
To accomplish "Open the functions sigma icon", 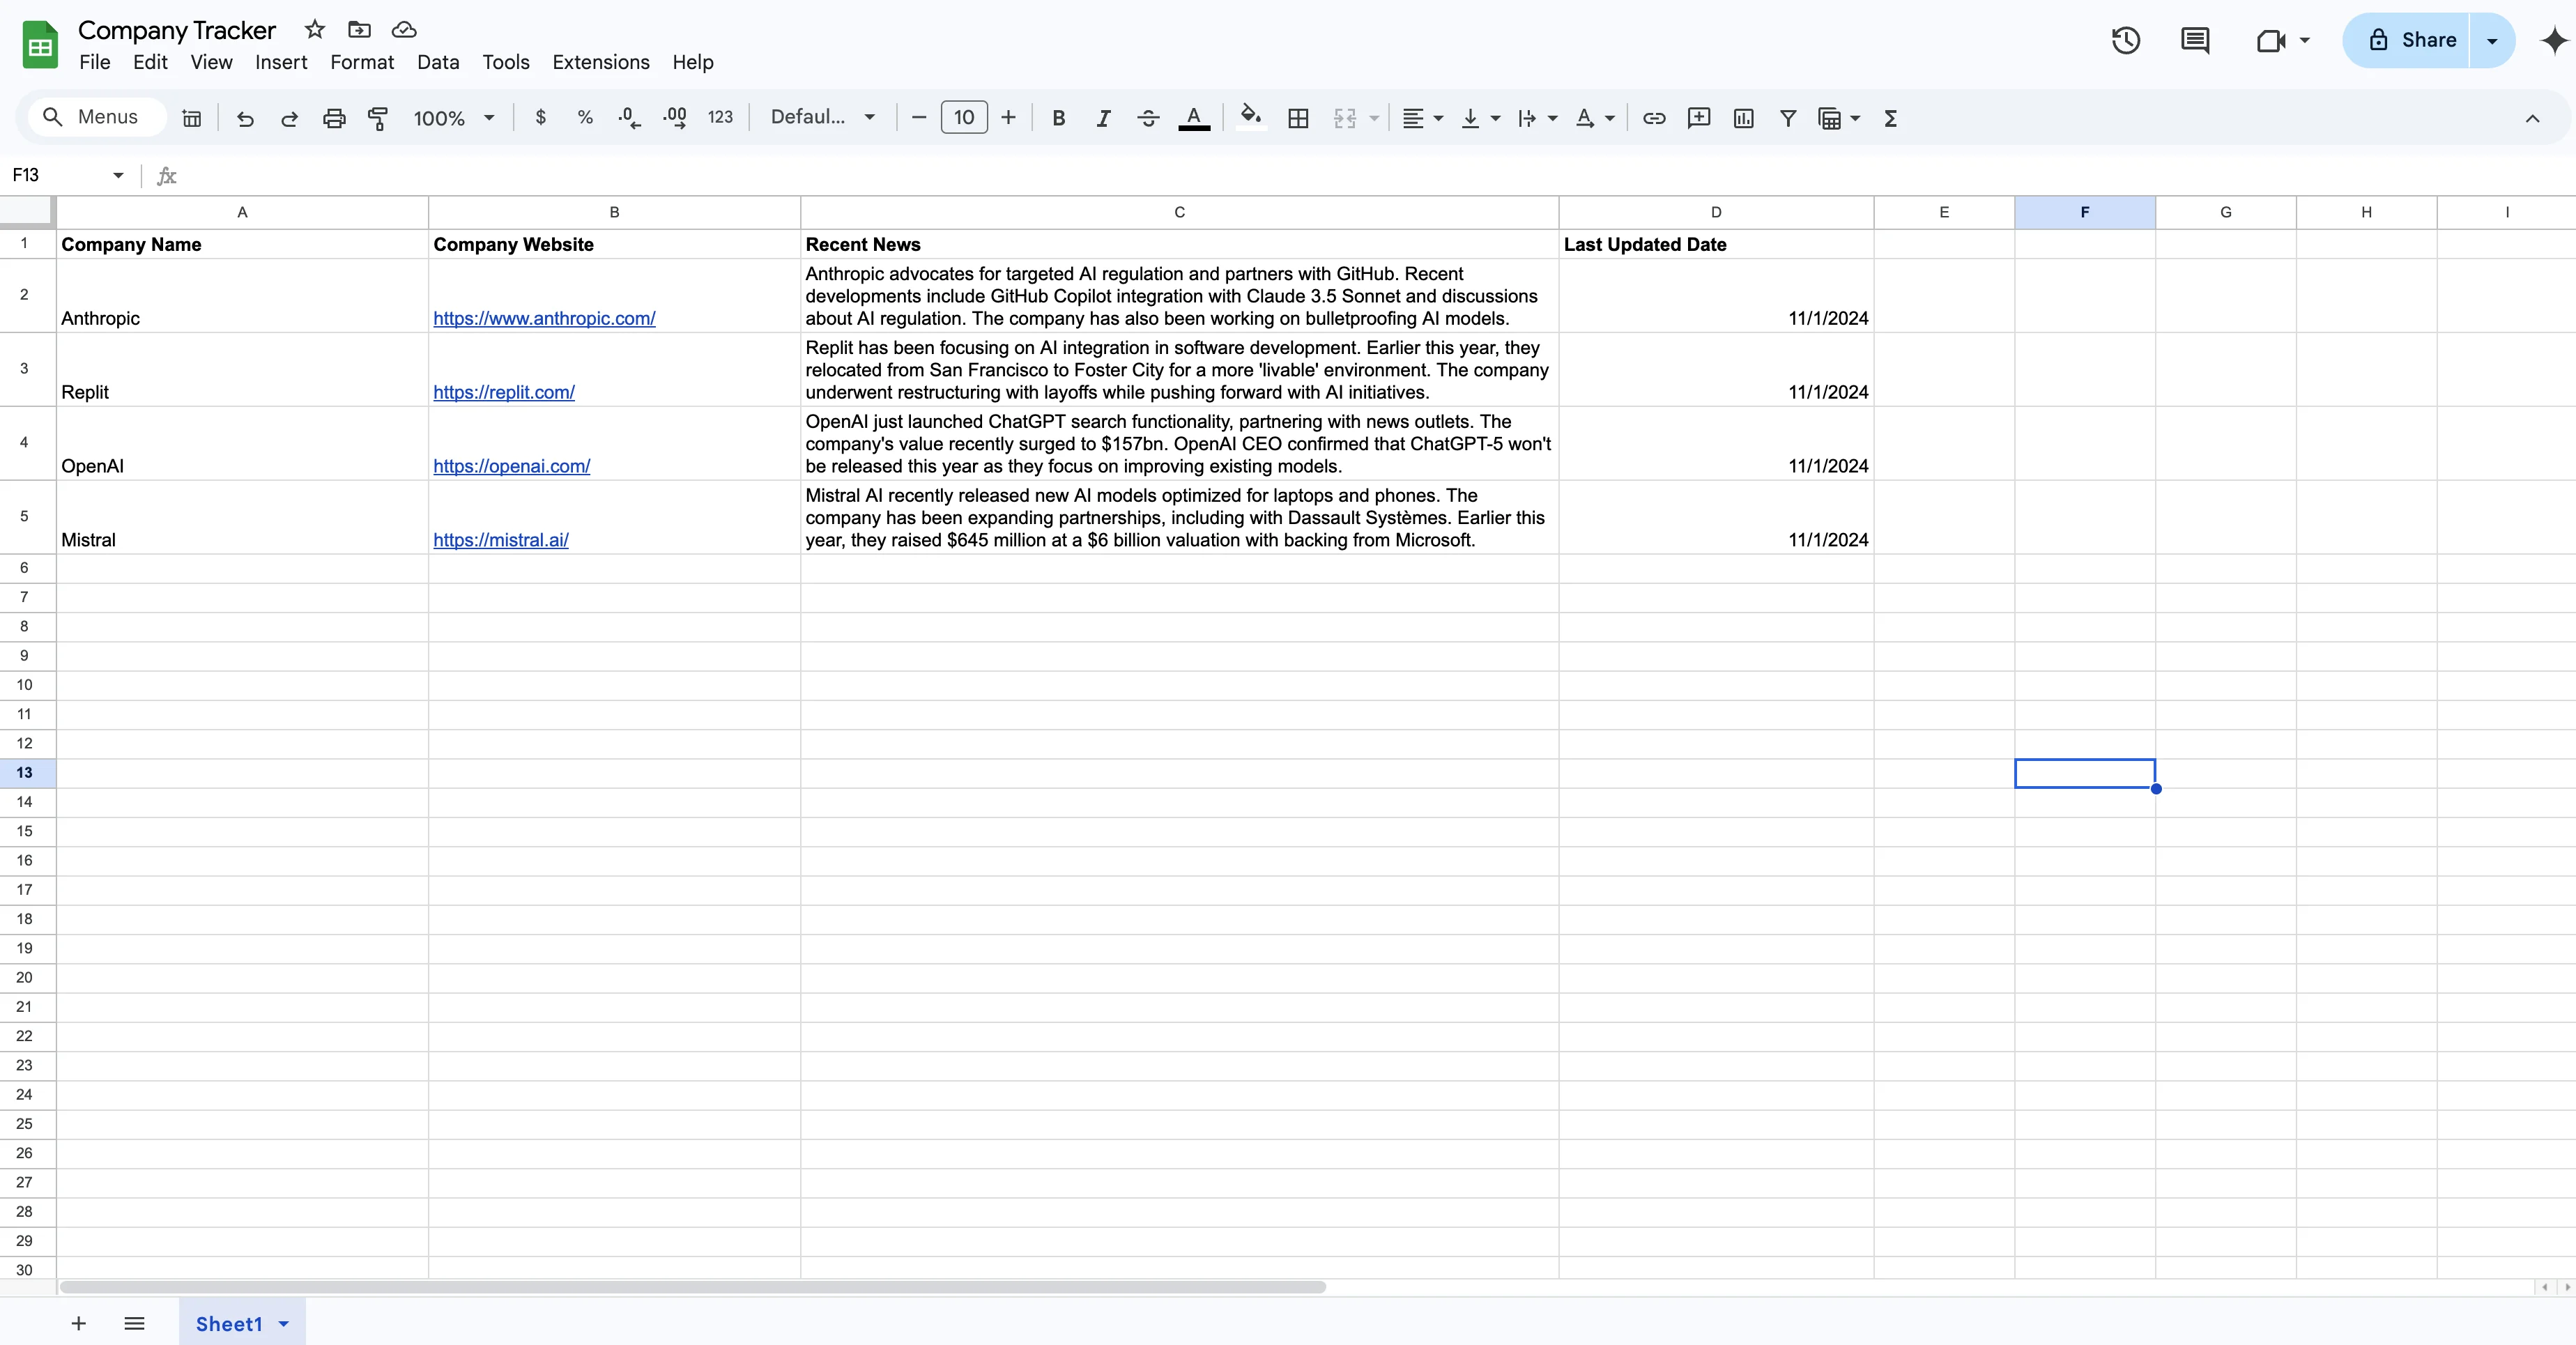I will click(1890, 118).
